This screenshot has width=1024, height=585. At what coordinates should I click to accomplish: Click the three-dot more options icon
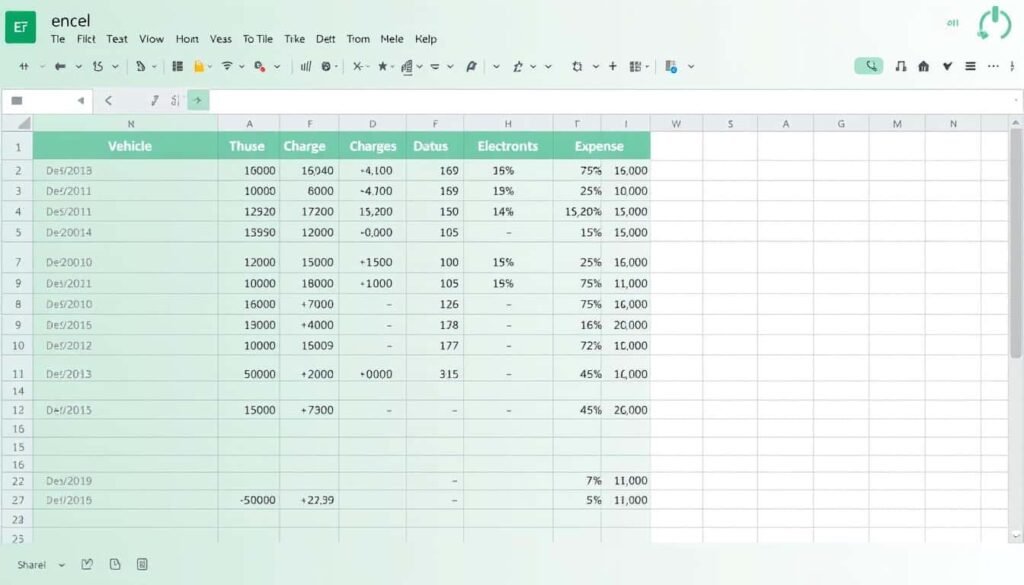994,67
